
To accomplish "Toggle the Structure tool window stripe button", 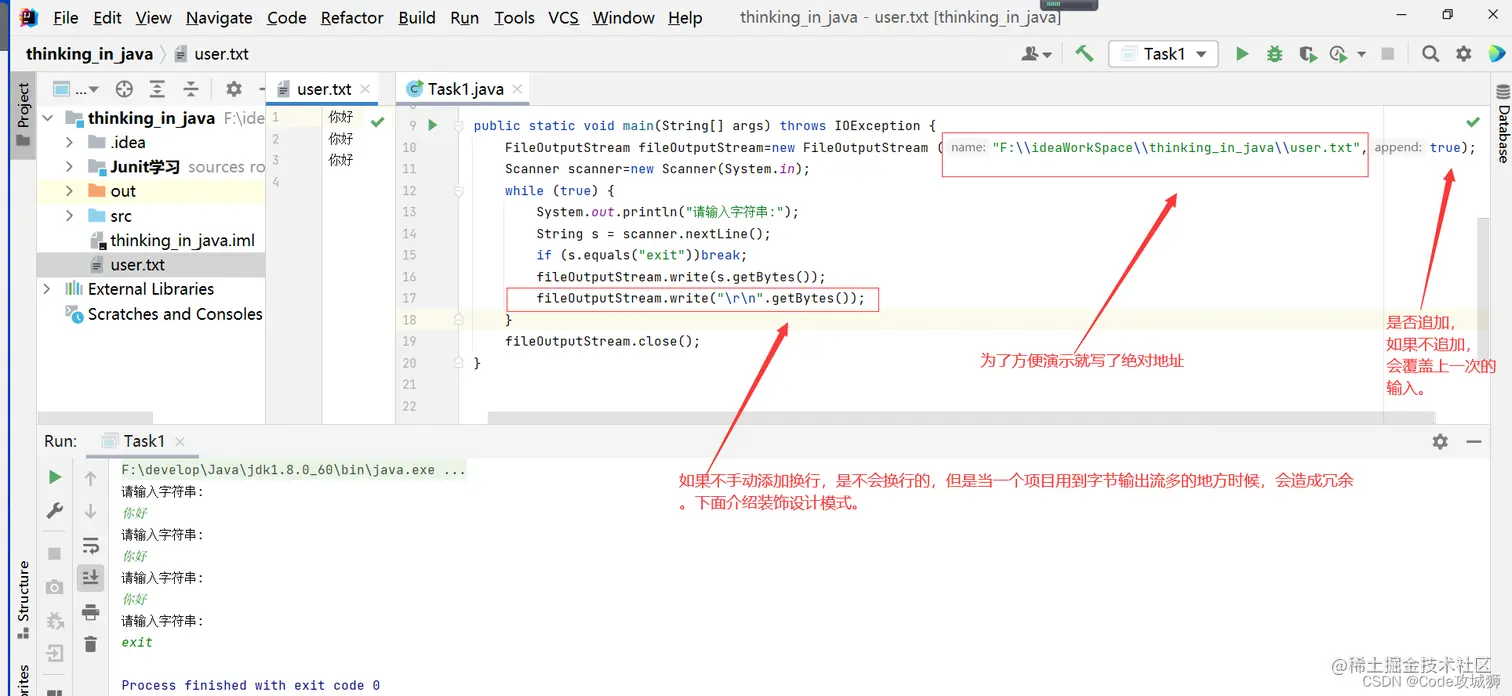I will pos(25,598).
